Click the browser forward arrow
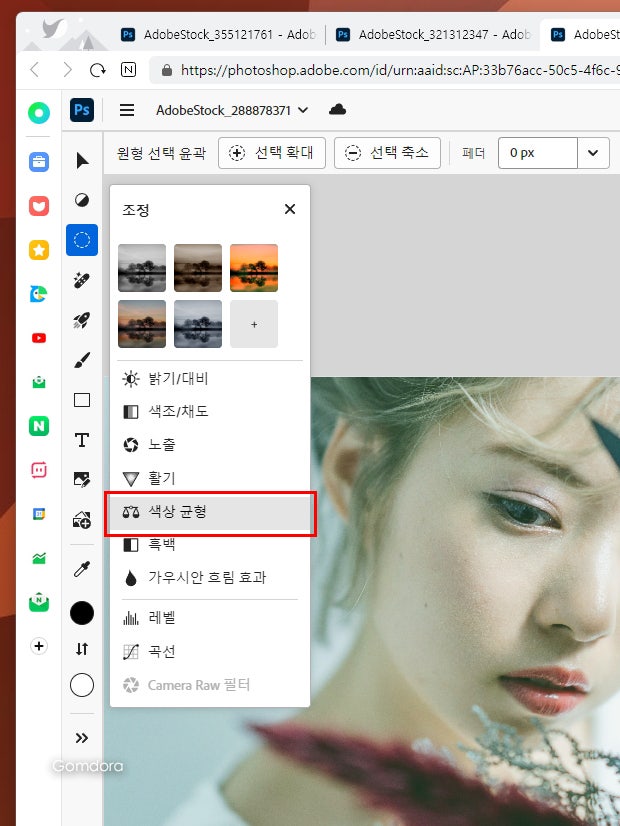This screenshot has width=620, height=826. [67, 70]
